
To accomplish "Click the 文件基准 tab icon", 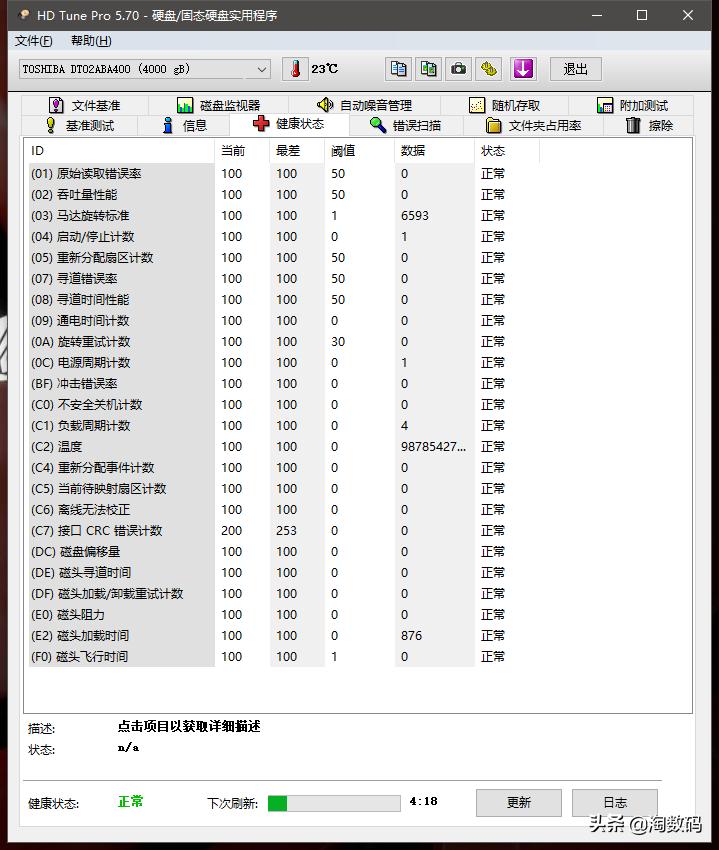I will pos(56,105).
